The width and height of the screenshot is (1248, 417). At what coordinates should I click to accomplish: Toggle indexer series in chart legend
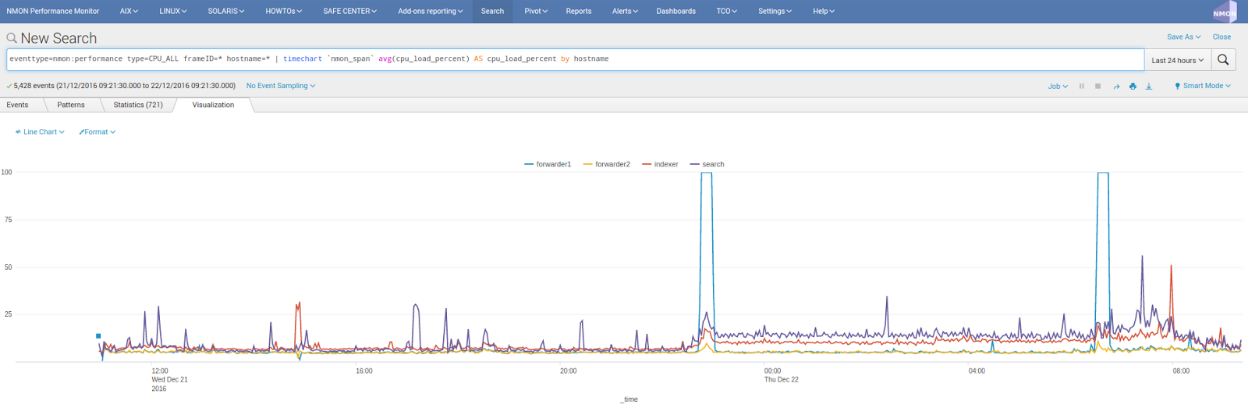pos(665,163)
